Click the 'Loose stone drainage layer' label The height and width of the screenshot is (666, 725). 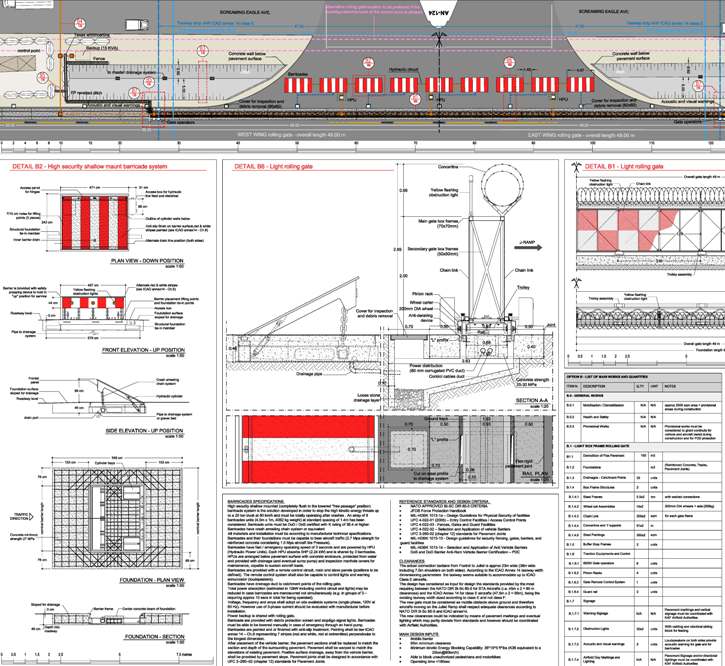[x=368, y=398]
